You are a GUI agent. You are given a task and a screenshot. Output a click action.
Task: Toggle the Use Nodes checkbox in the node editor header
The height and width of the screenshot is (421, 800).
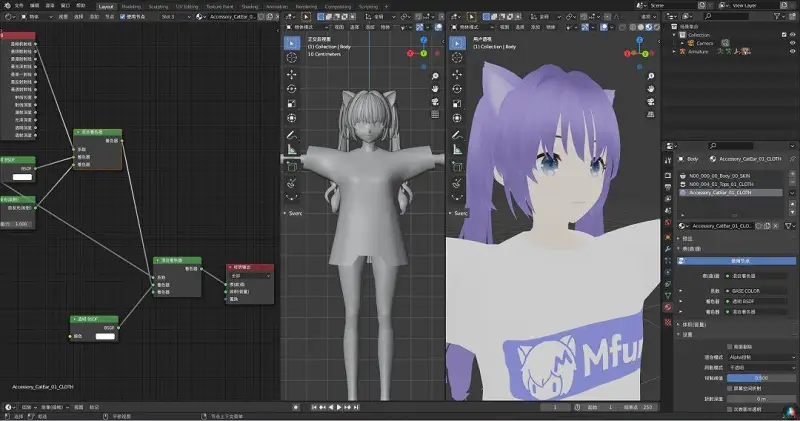[122, 16]
